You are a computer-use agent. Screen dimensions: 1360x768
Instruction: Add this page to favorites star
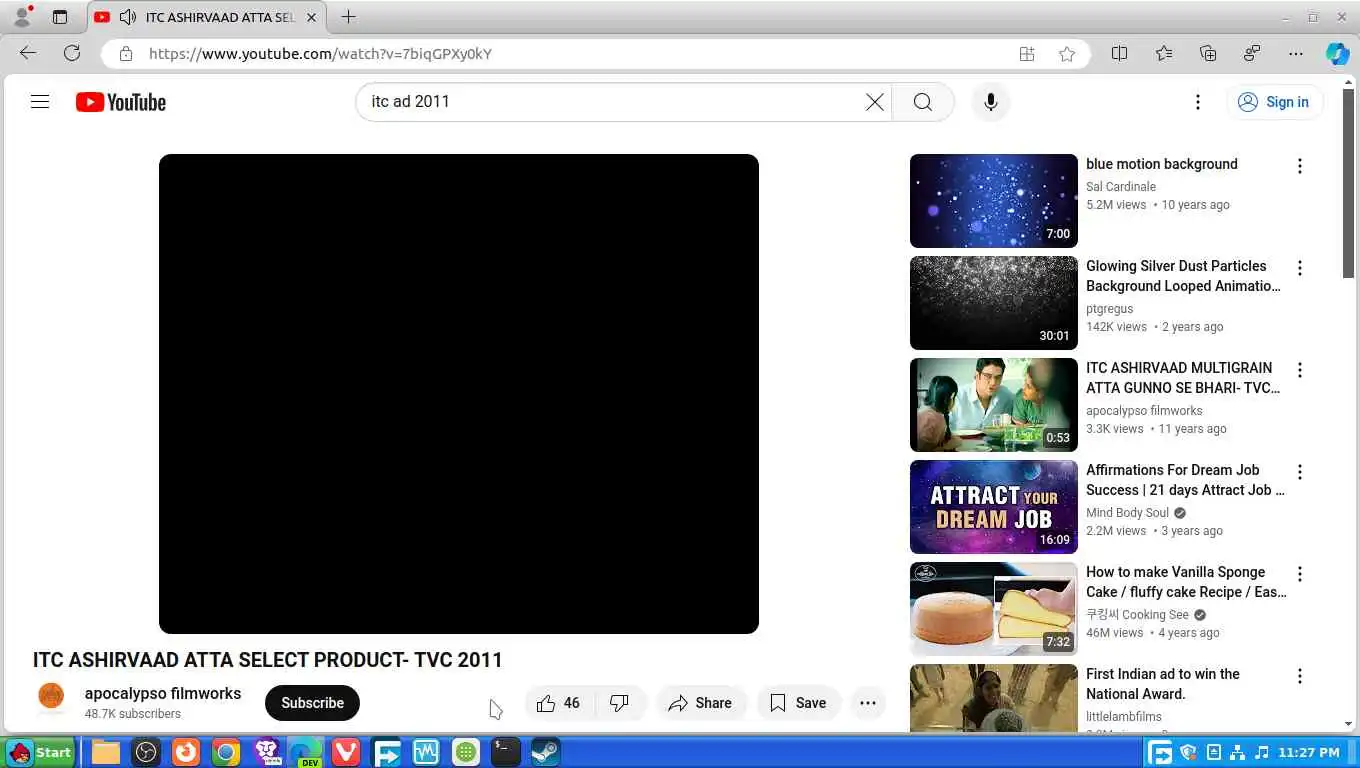1067,54
